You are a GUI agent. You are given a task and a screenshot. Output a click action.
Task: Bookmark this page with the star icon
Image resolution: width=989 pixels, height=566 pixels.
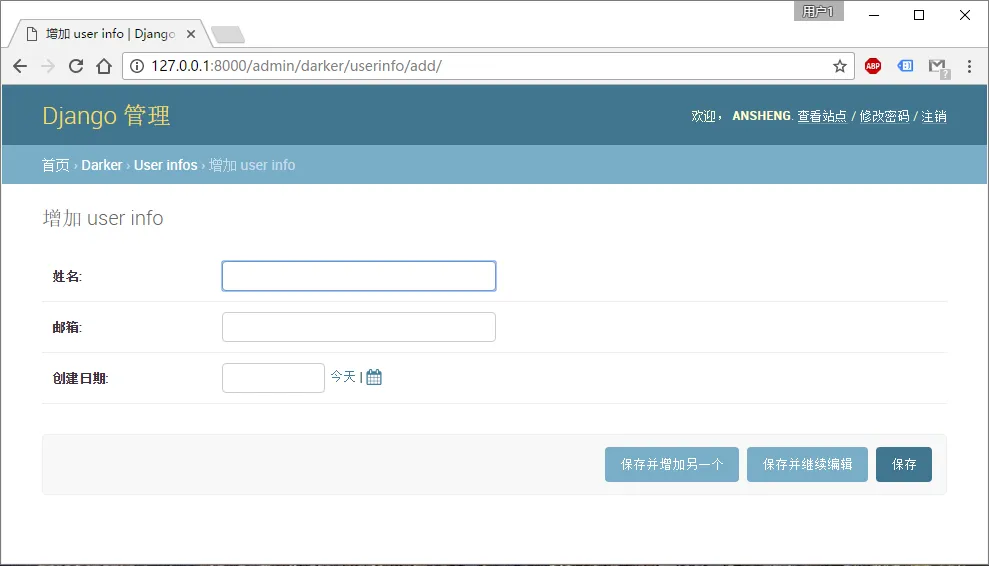coord(840,66)
